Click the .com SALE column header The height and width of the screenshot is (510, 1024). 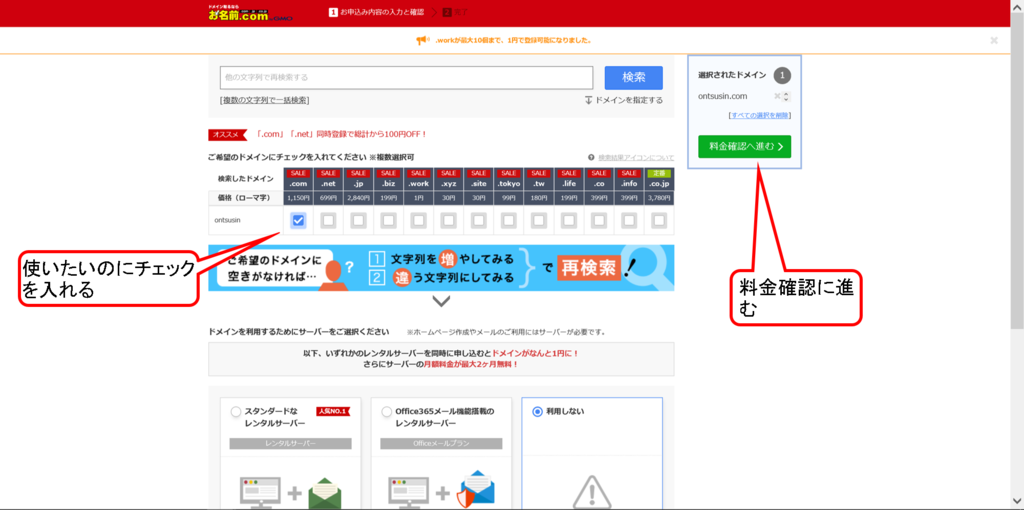pos(298,179)
